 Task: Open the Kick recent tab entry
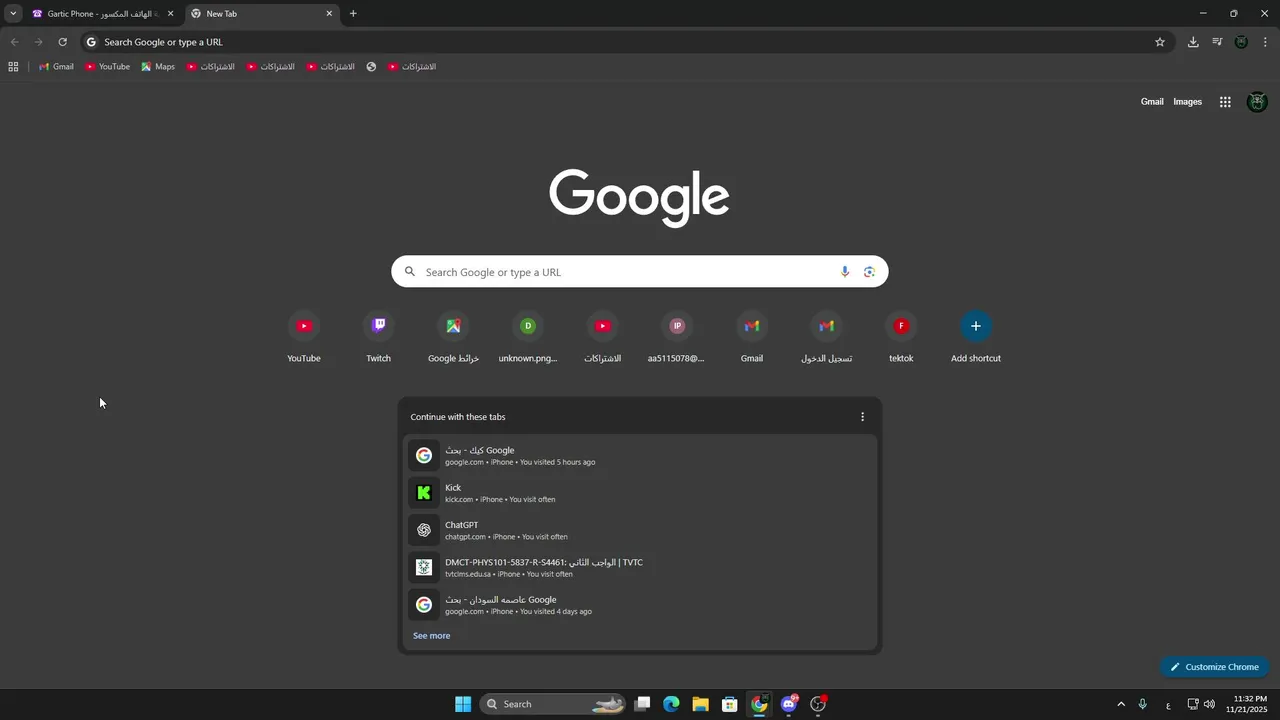640,493
